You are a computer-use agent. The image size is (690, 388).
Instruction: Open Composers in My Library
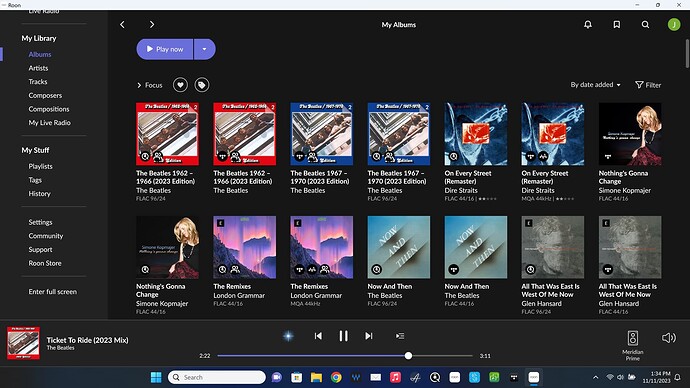45,95
